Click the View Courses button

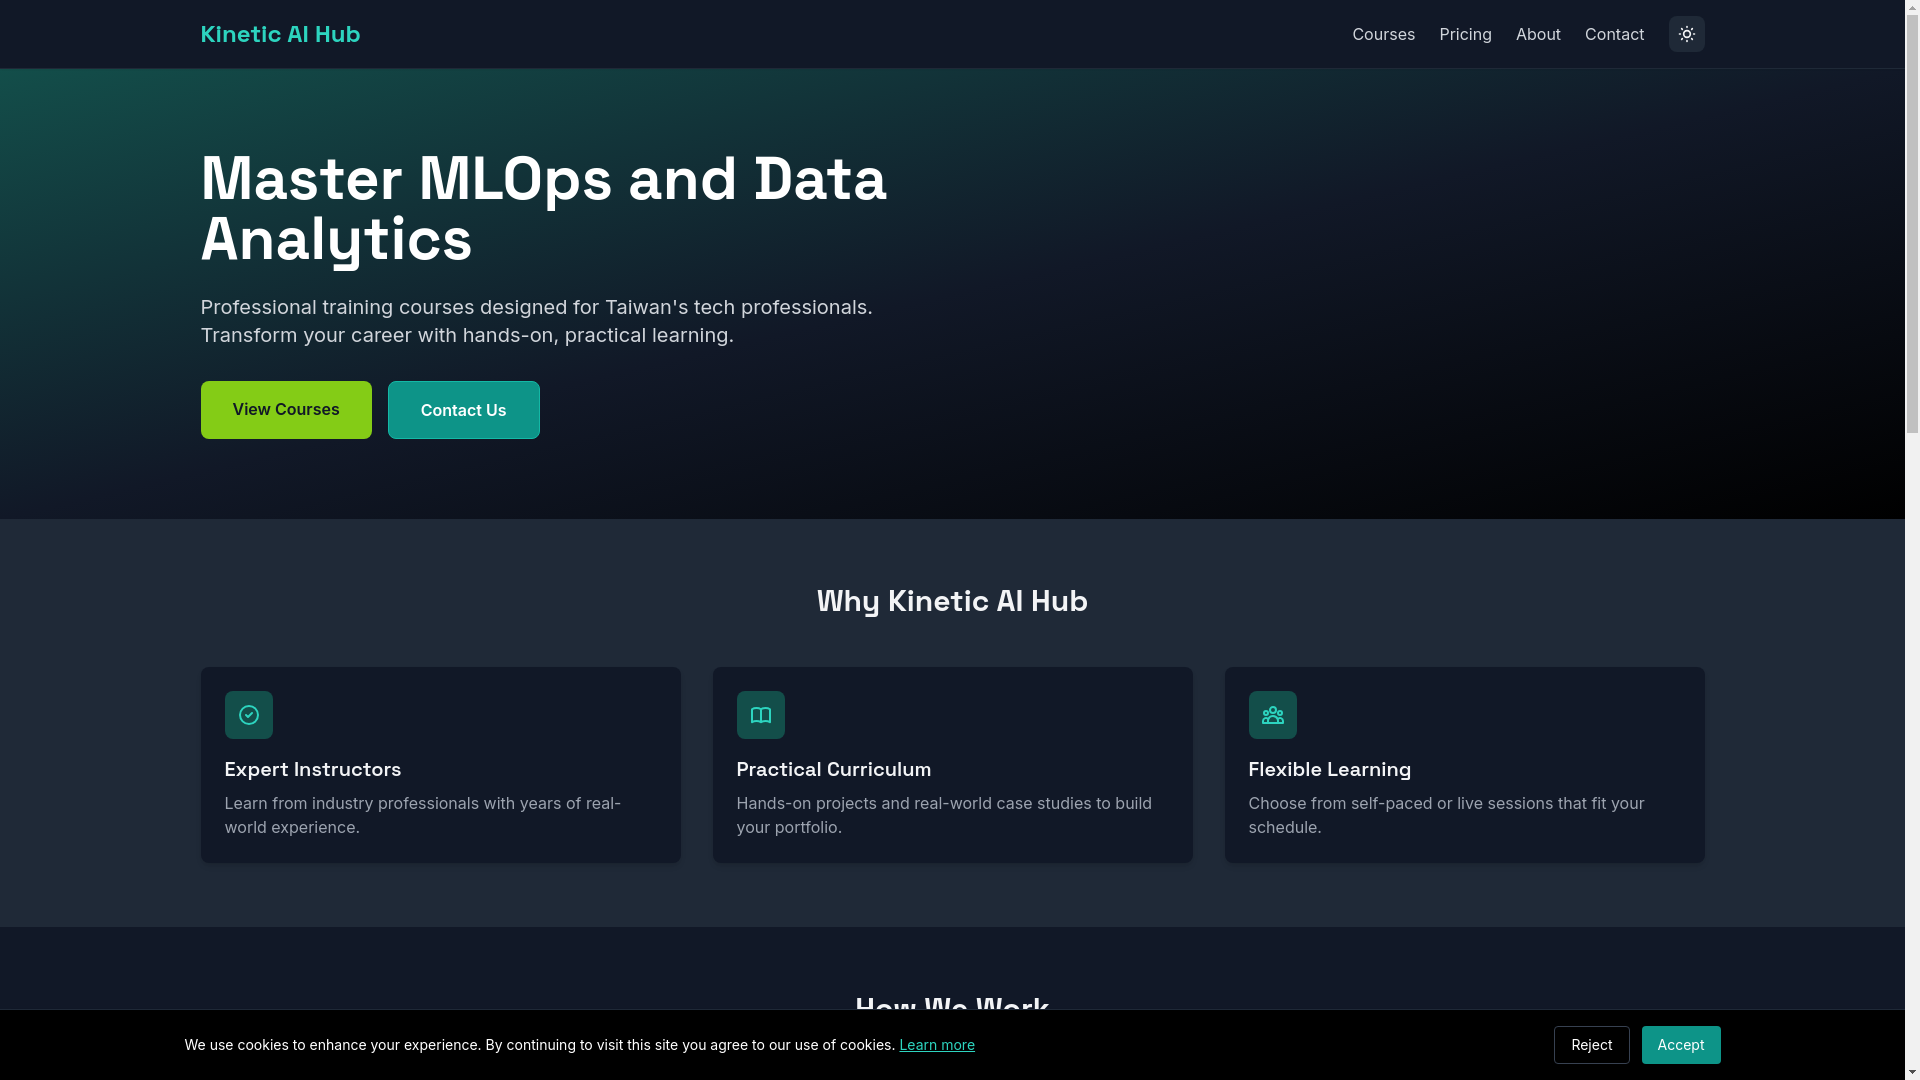pyautogui.click(x=286, y=410)
